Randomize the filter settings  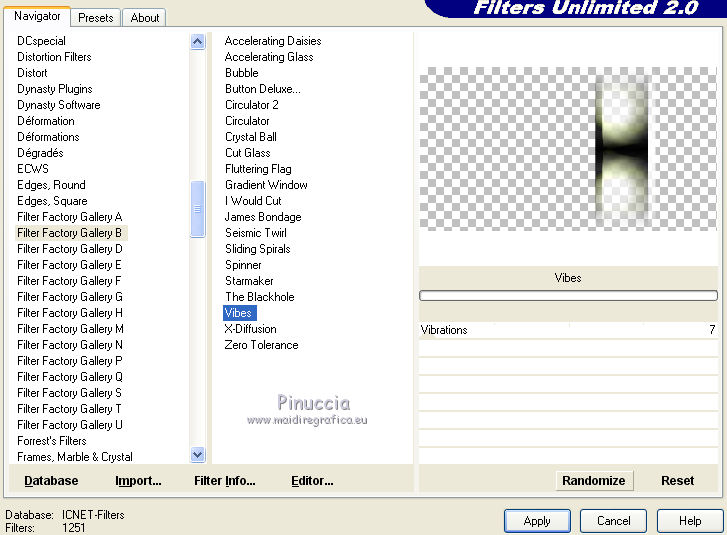593,481
